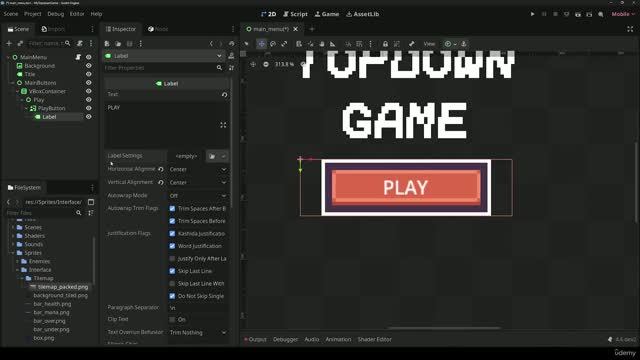Viewport: 640px width, 360px height.
Task: Toggle Do Not Skip Single Line
Action: click(172, 296)
